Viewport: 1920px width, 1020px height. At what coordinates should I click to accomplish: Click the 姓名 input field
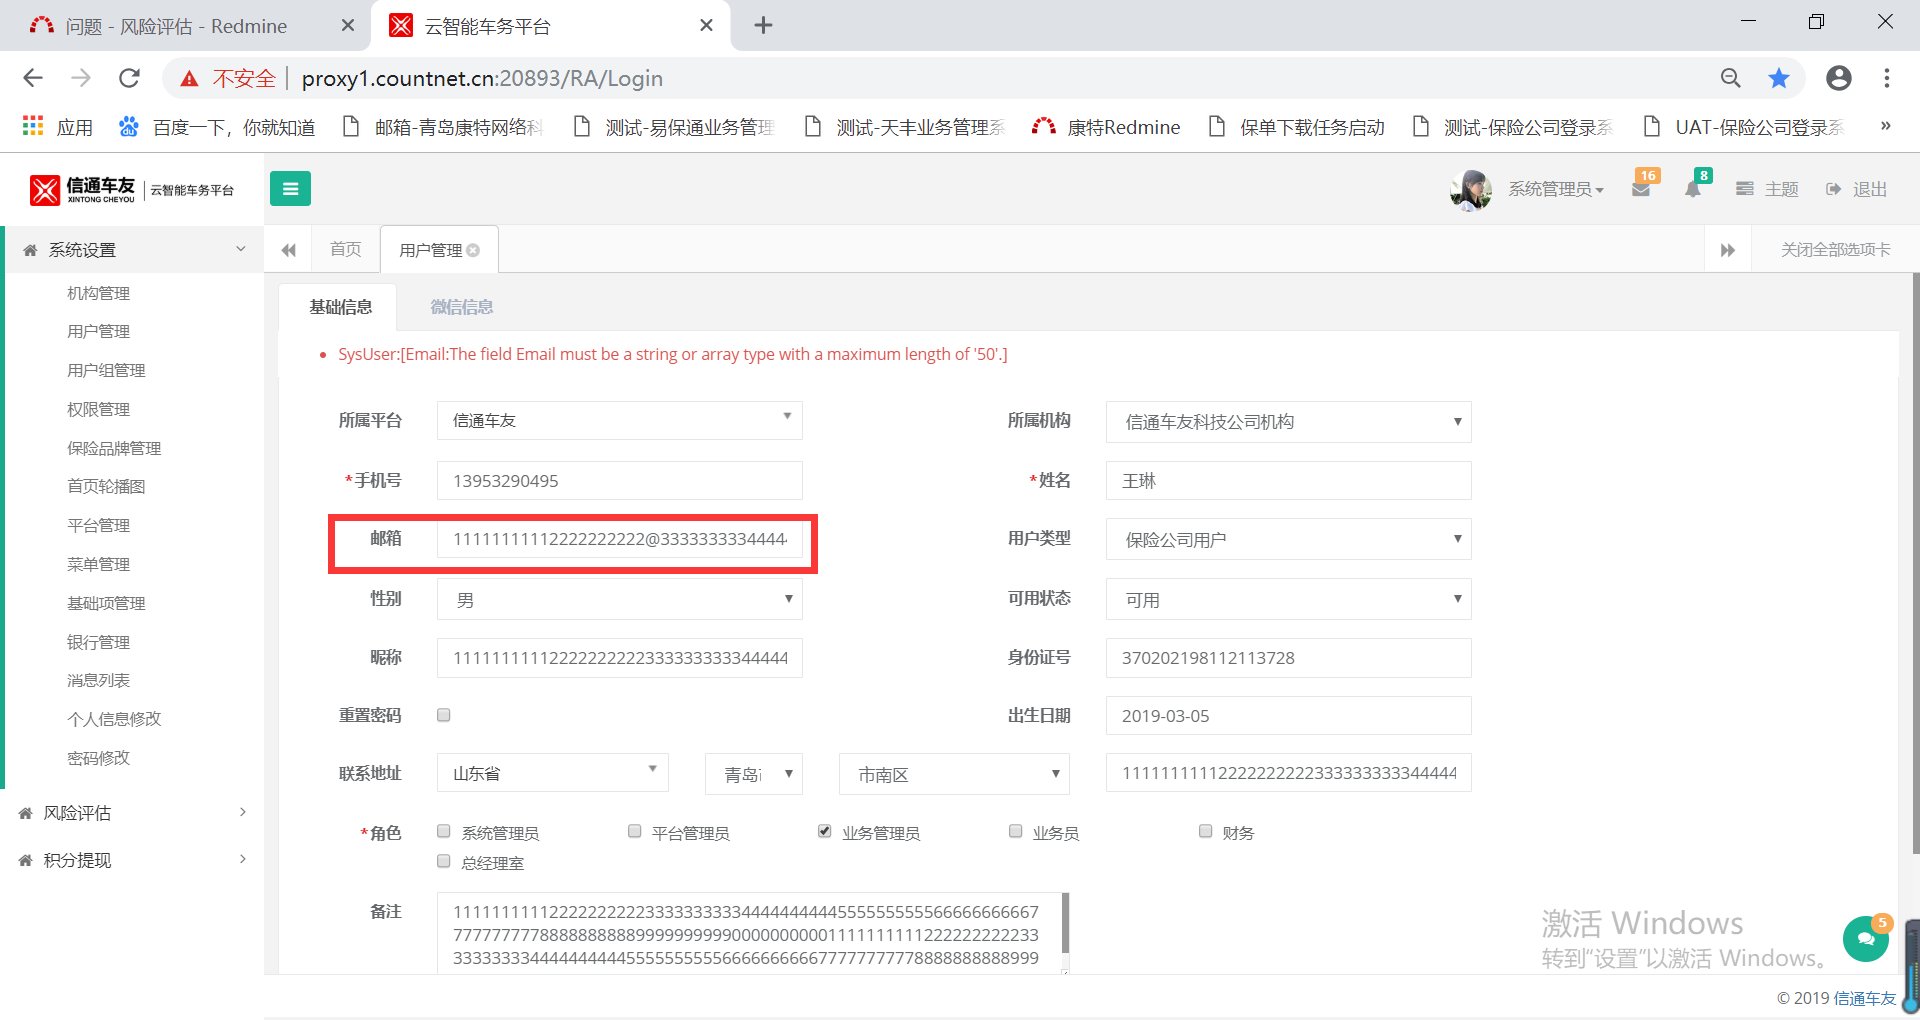point(1288,480)
